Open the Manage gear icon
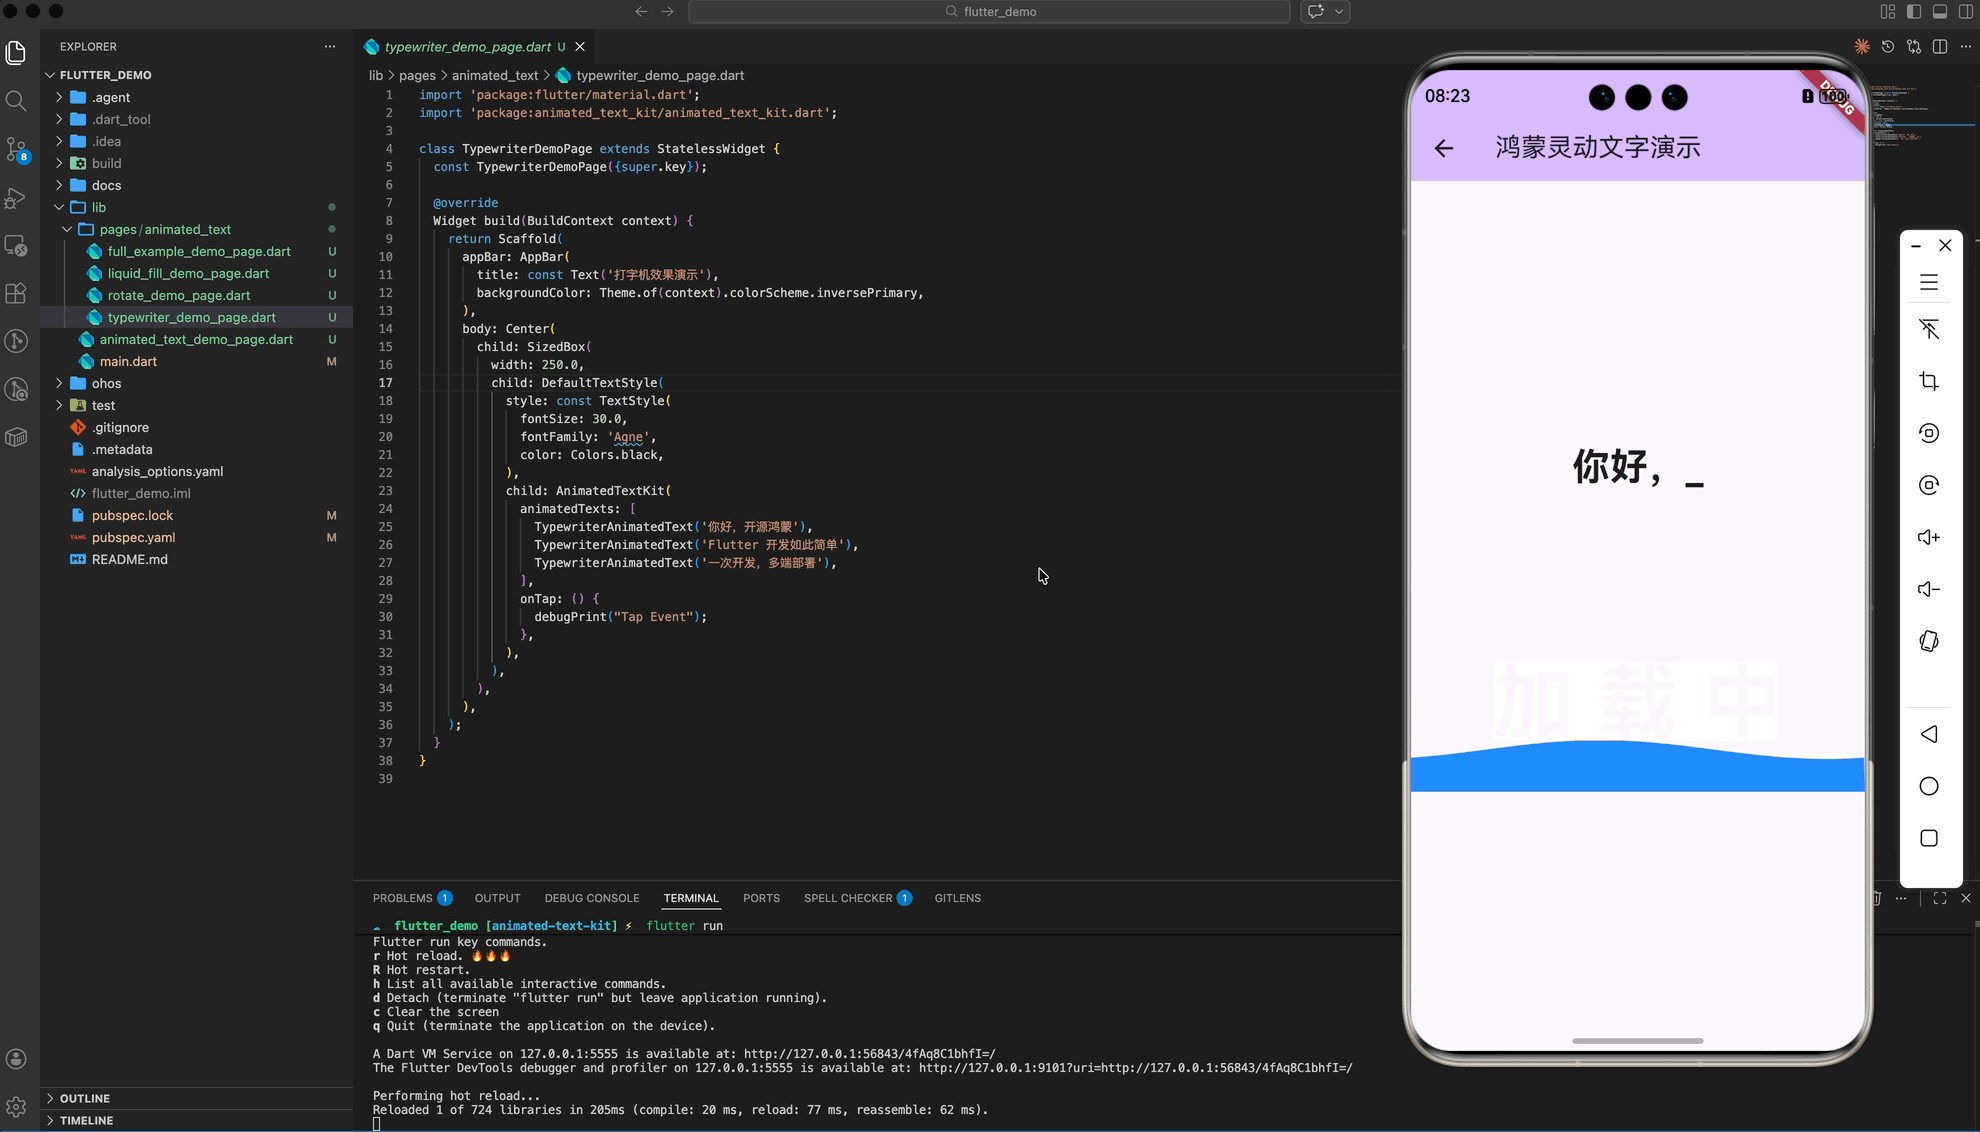The image size is (1980, 1132). coord(16,1106)
